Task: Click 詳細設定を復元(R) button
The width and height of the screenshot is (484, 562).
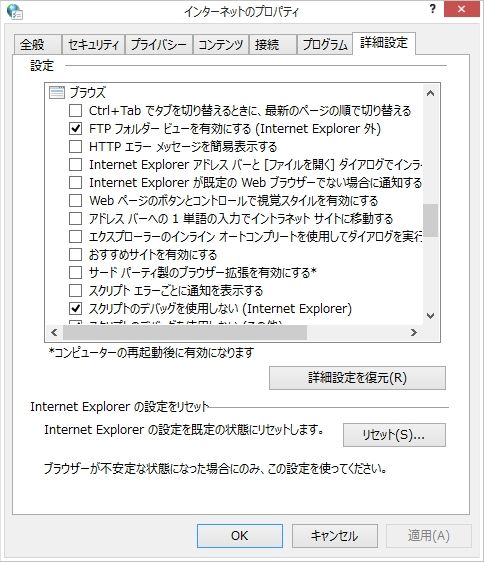Action: coord(357,378)
